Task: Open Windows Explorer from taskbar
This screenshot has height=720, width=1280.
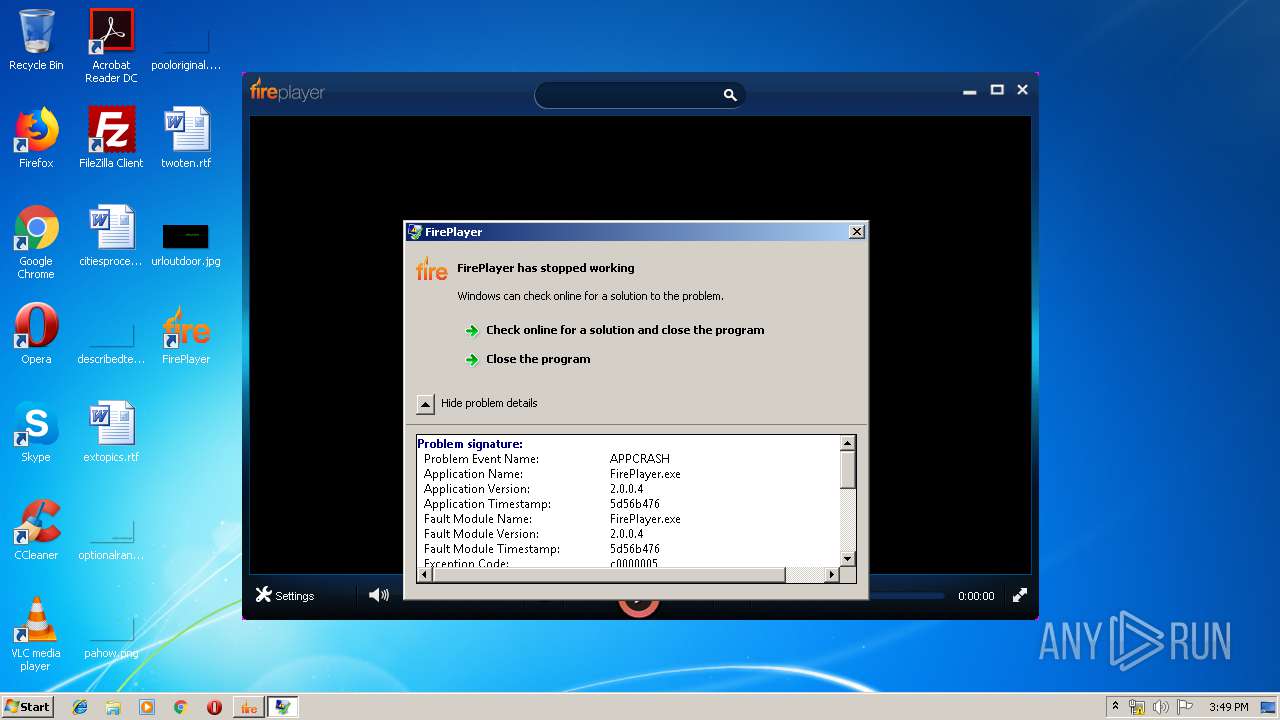Action: pos(113,707)
